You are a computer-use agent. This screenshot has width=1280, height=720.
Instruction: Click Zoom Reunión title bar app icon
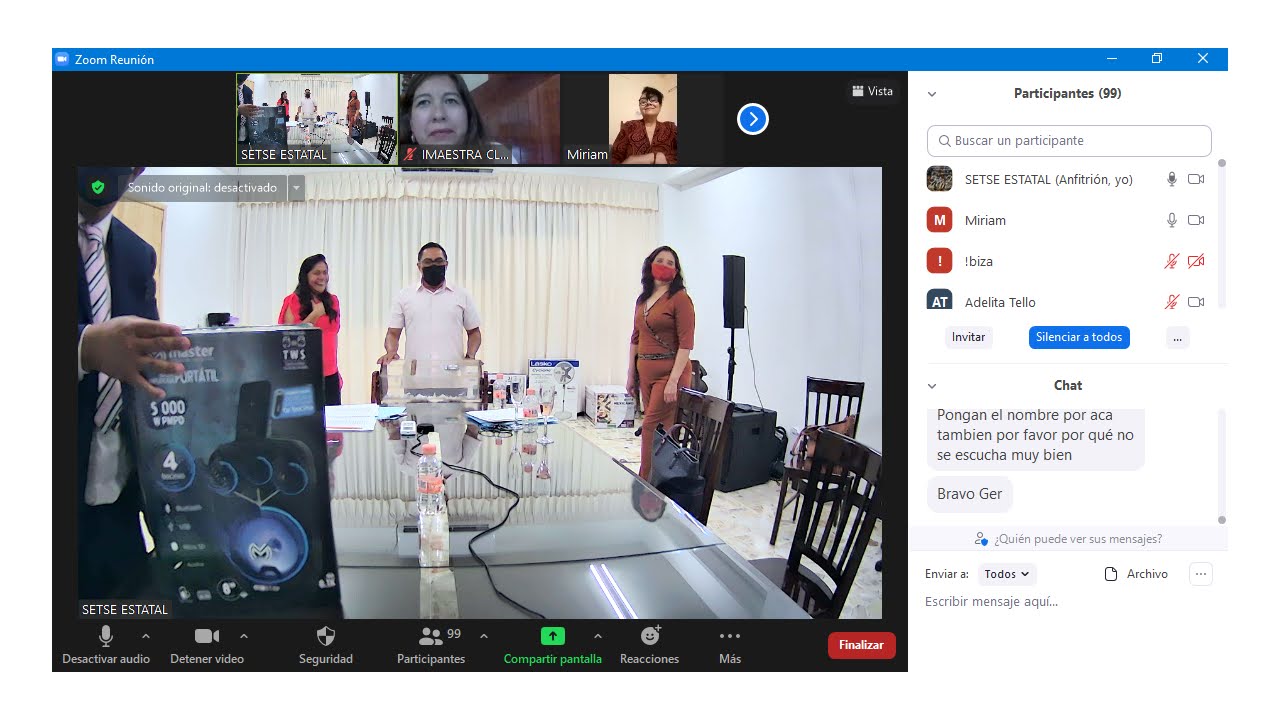coord(62,59)
